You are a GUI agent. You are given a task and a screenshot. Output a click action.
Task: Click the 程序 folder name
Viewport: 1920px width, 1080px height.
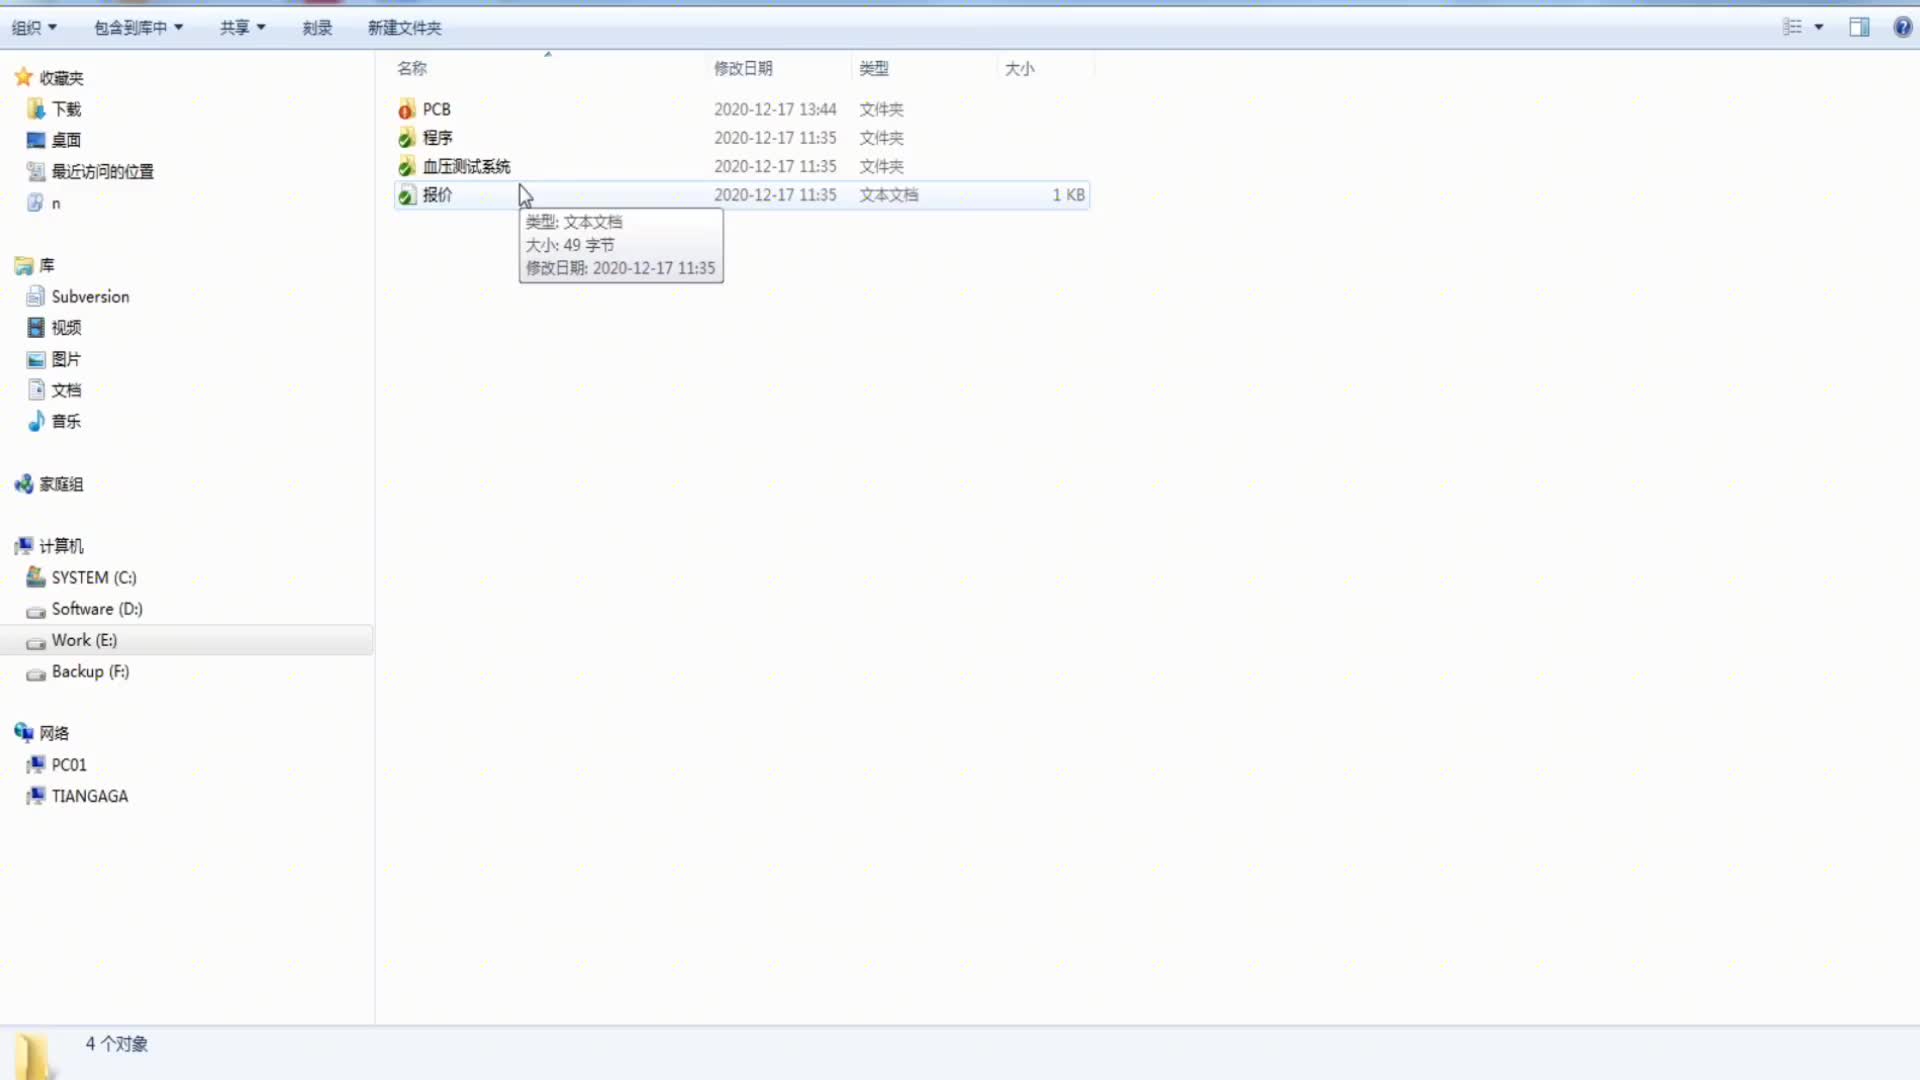pos(438,138)
